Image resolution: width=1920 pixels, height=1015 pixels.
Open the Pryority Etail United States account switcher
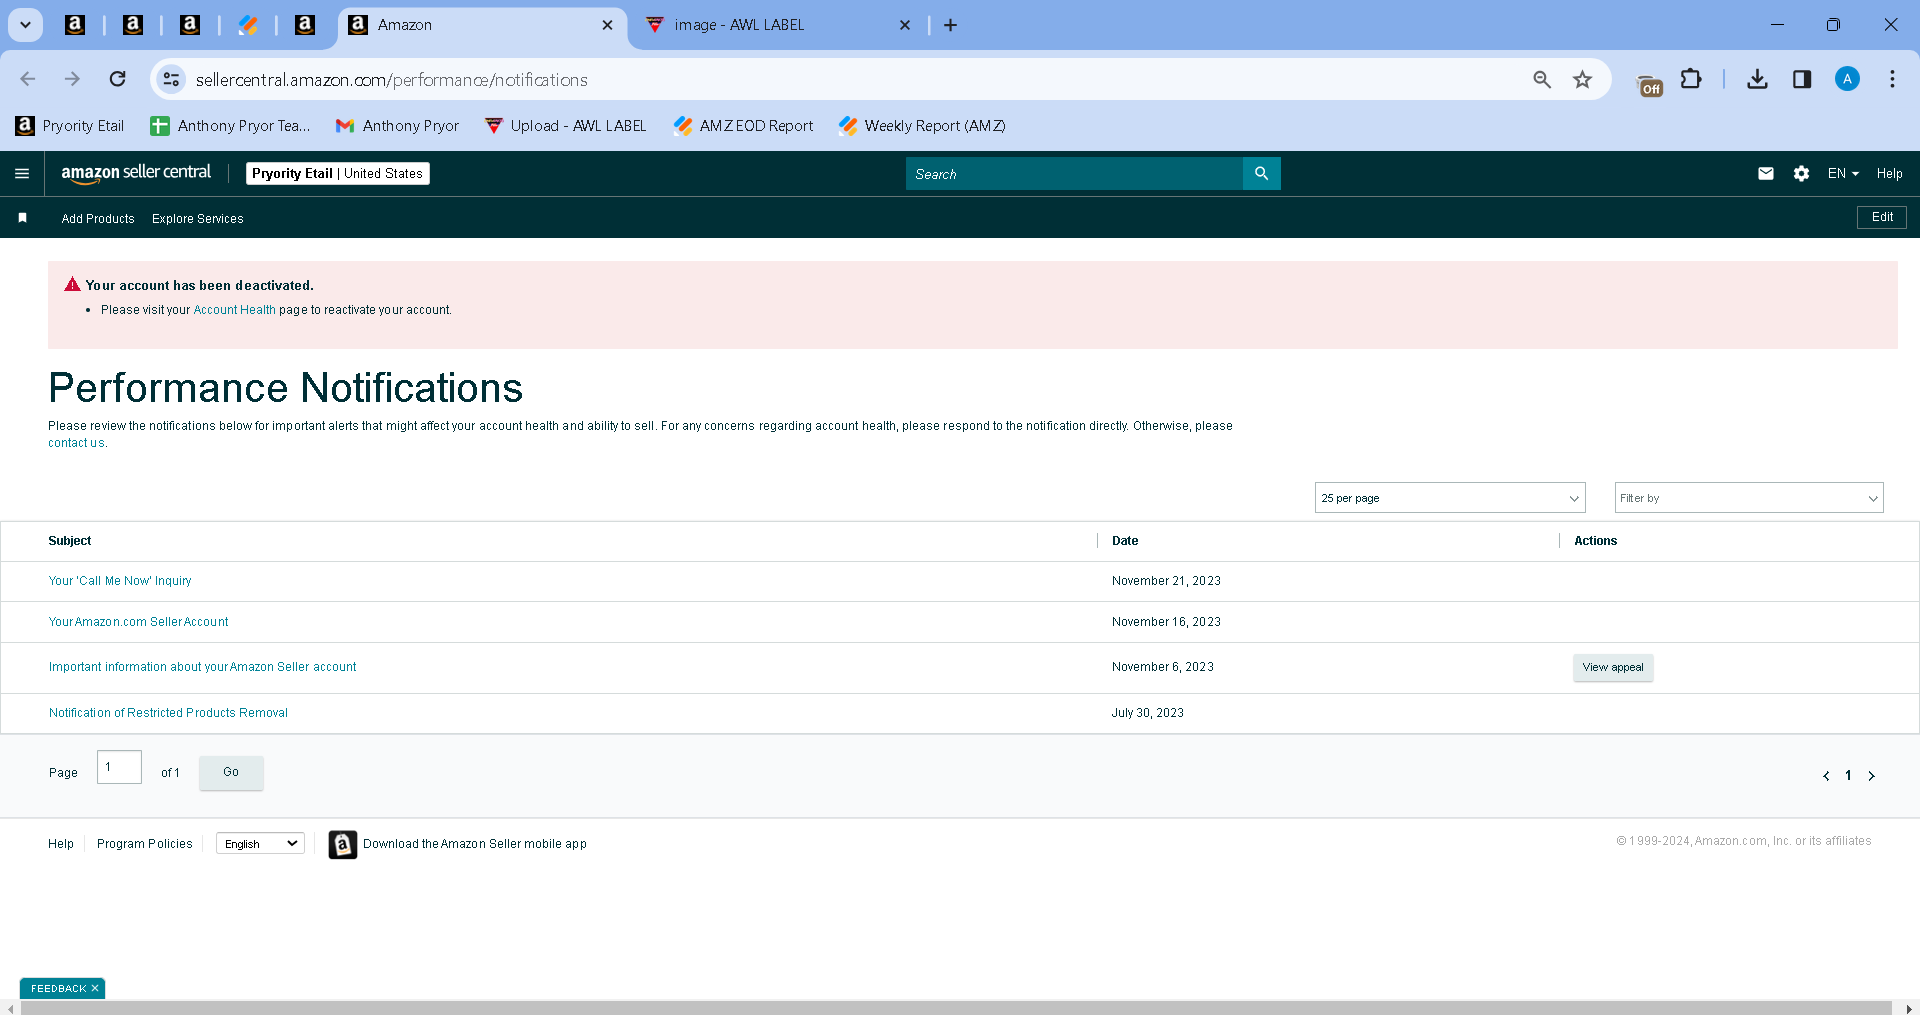coord(338,174)
